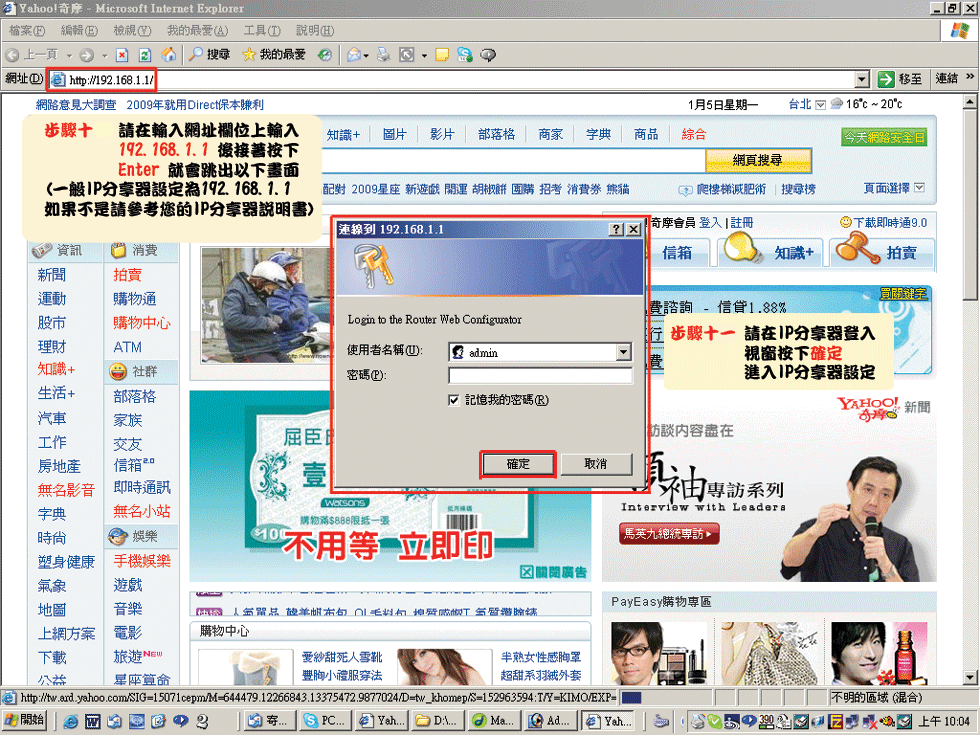Select the 字典 dictionary search tab
This screenshot has width=980, height=735.
(598, 134)
